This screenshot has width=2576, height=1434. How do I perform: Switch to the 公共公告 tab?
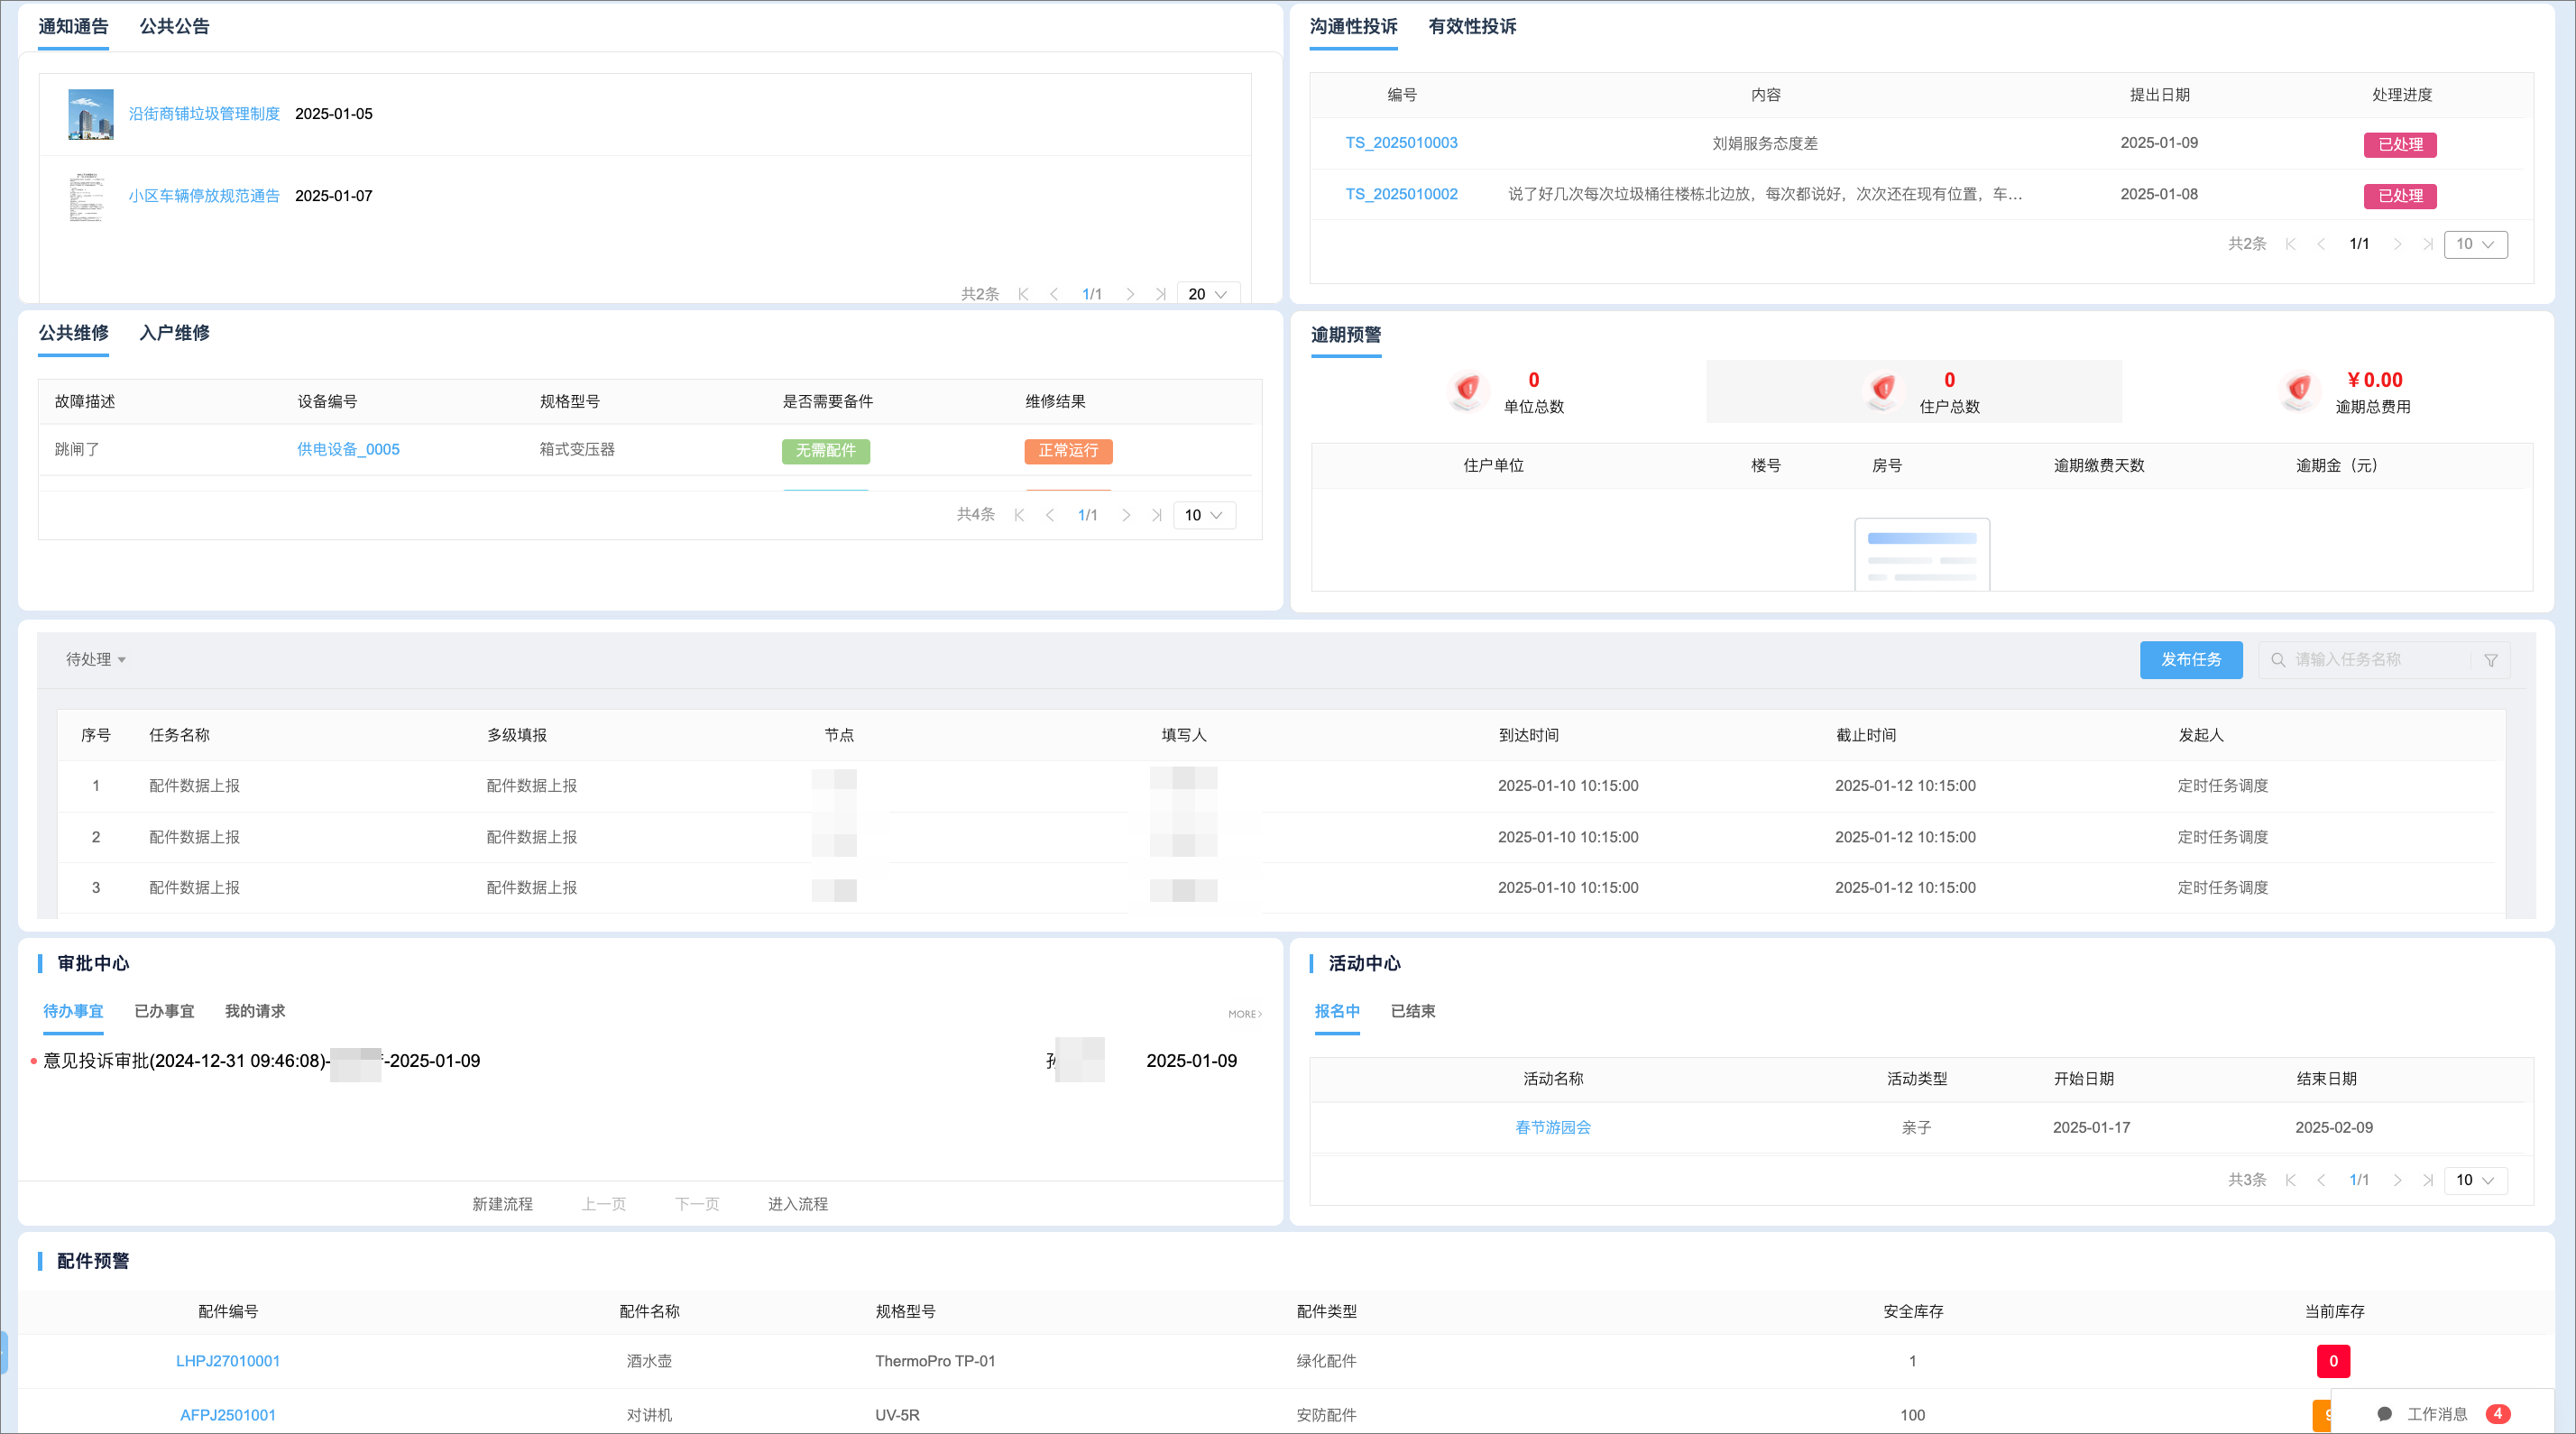(174, 27)
